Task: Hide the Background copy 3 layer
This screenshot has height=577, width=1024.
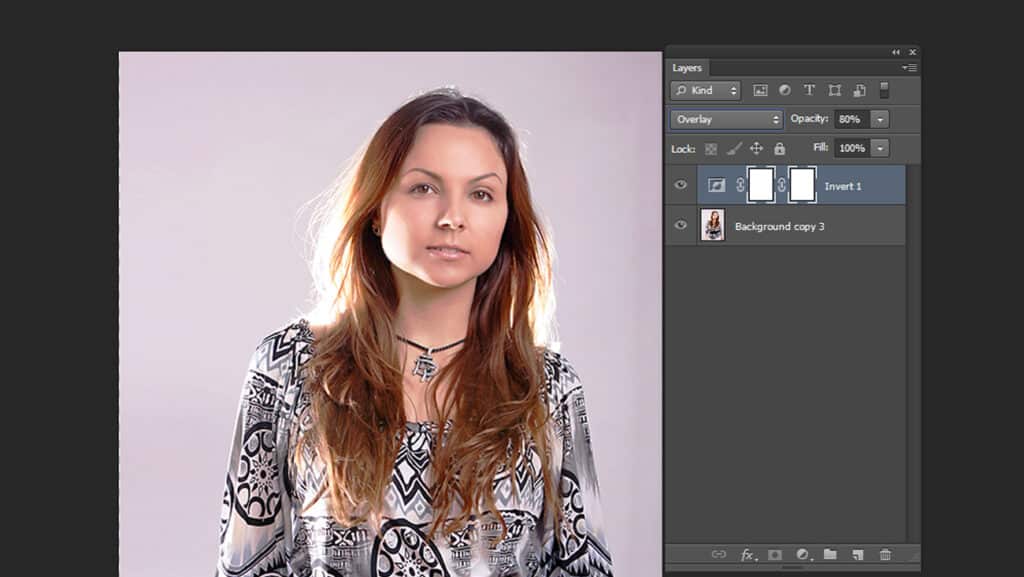Action: coord(681,225)
